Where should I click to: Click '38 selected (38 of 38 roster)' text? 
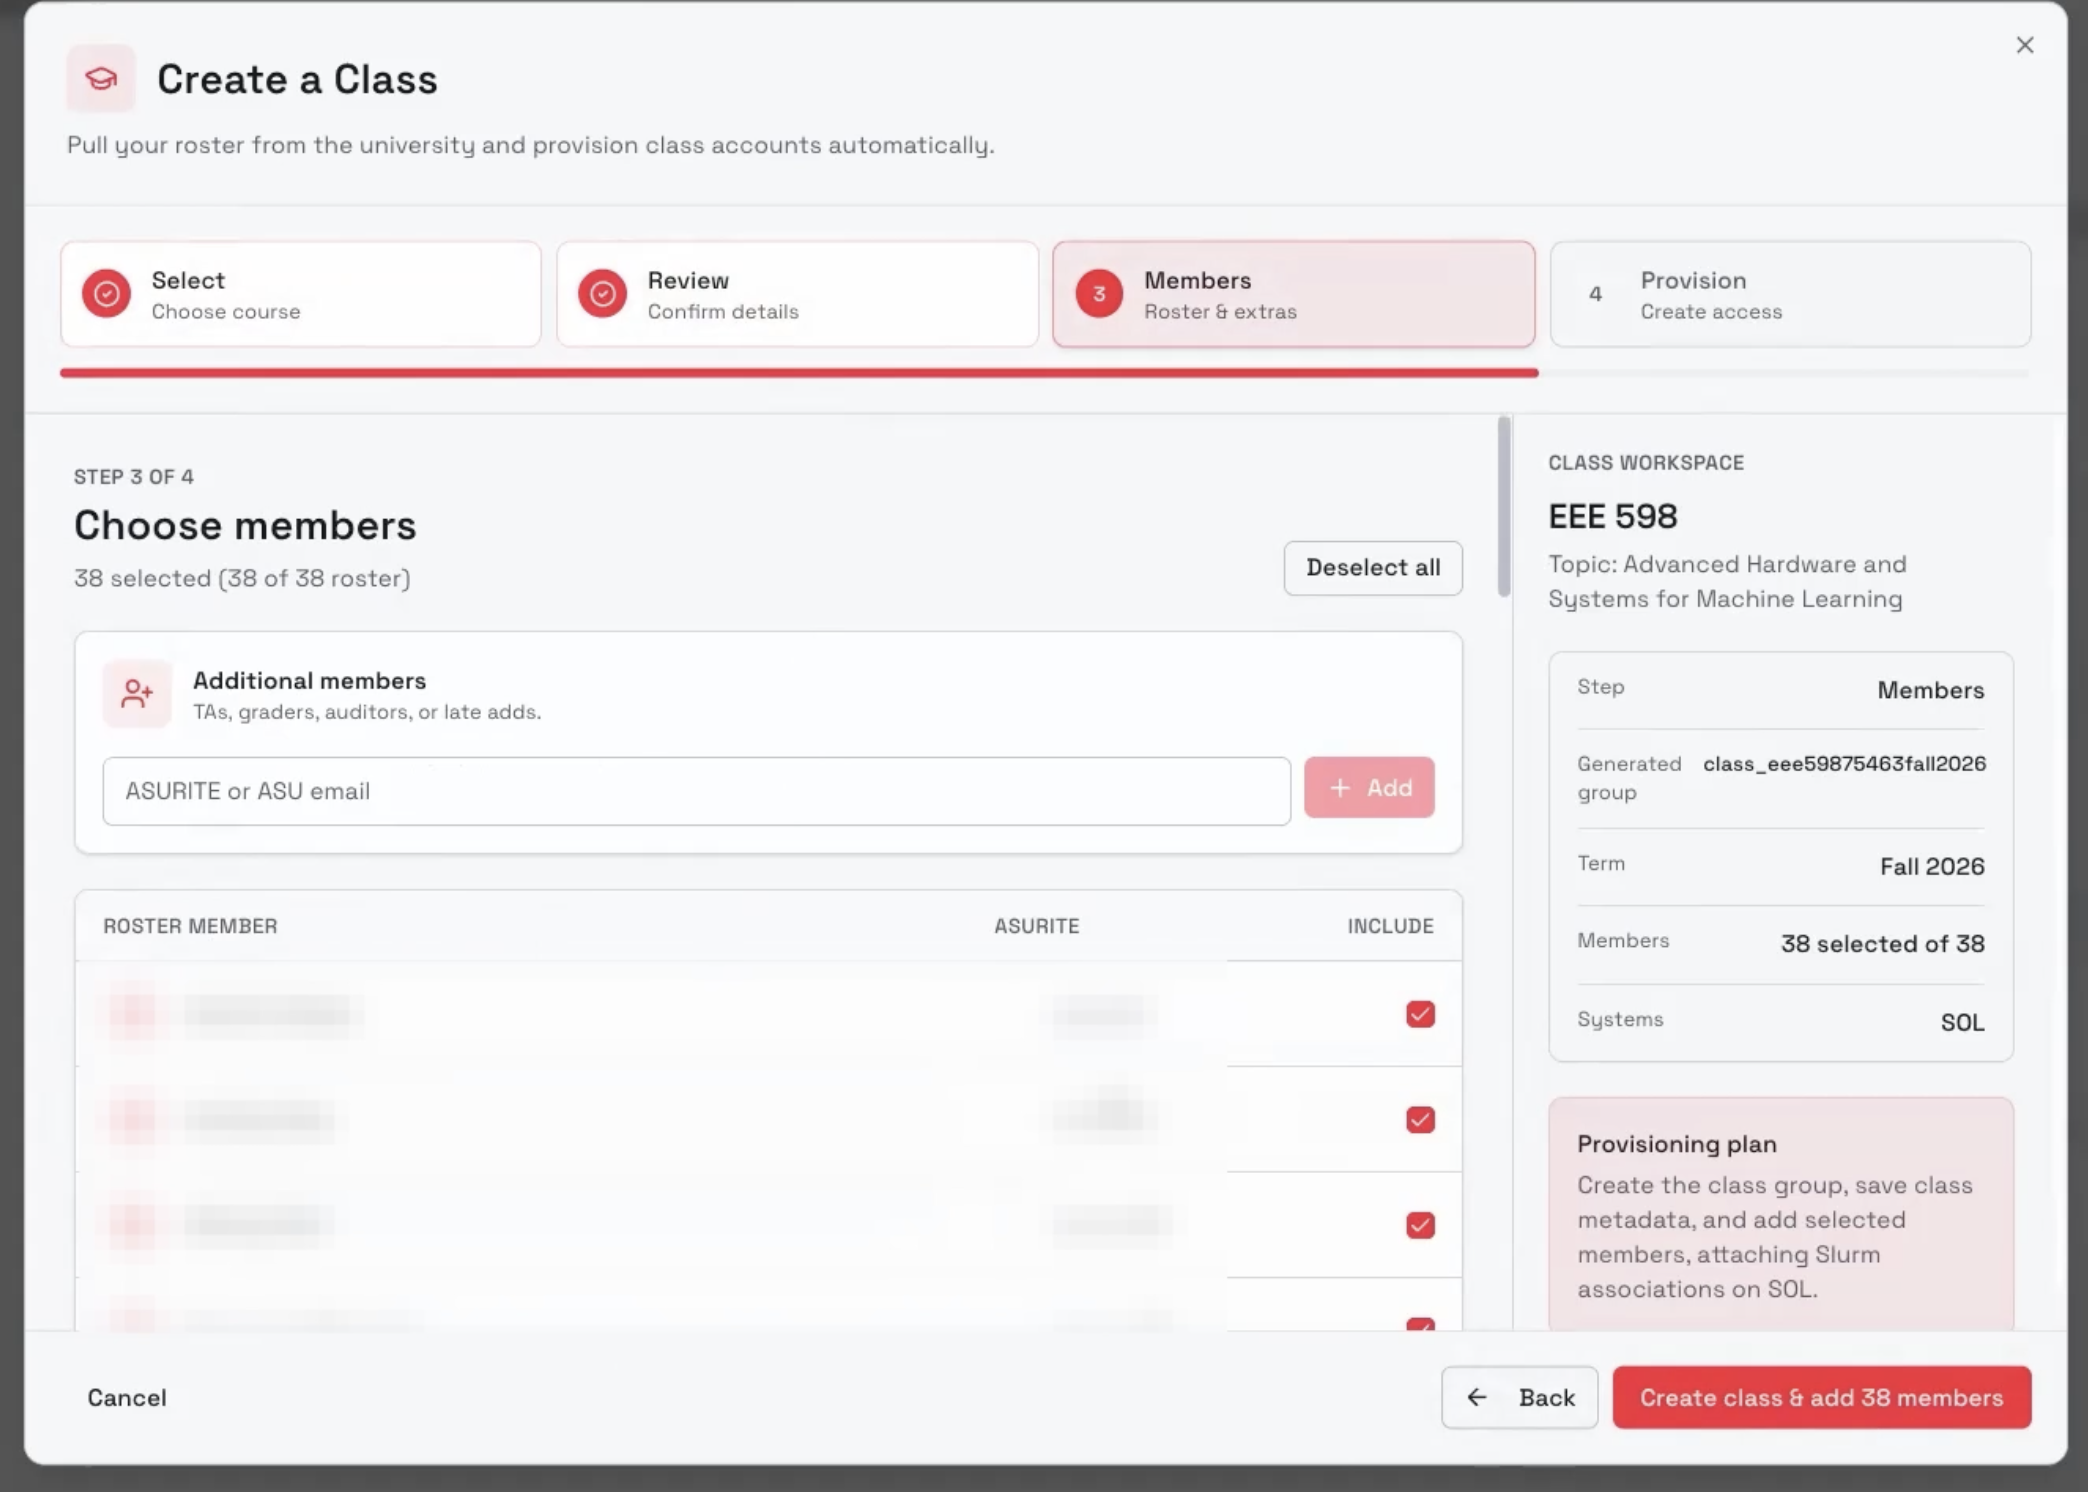(x=242, y=578)
